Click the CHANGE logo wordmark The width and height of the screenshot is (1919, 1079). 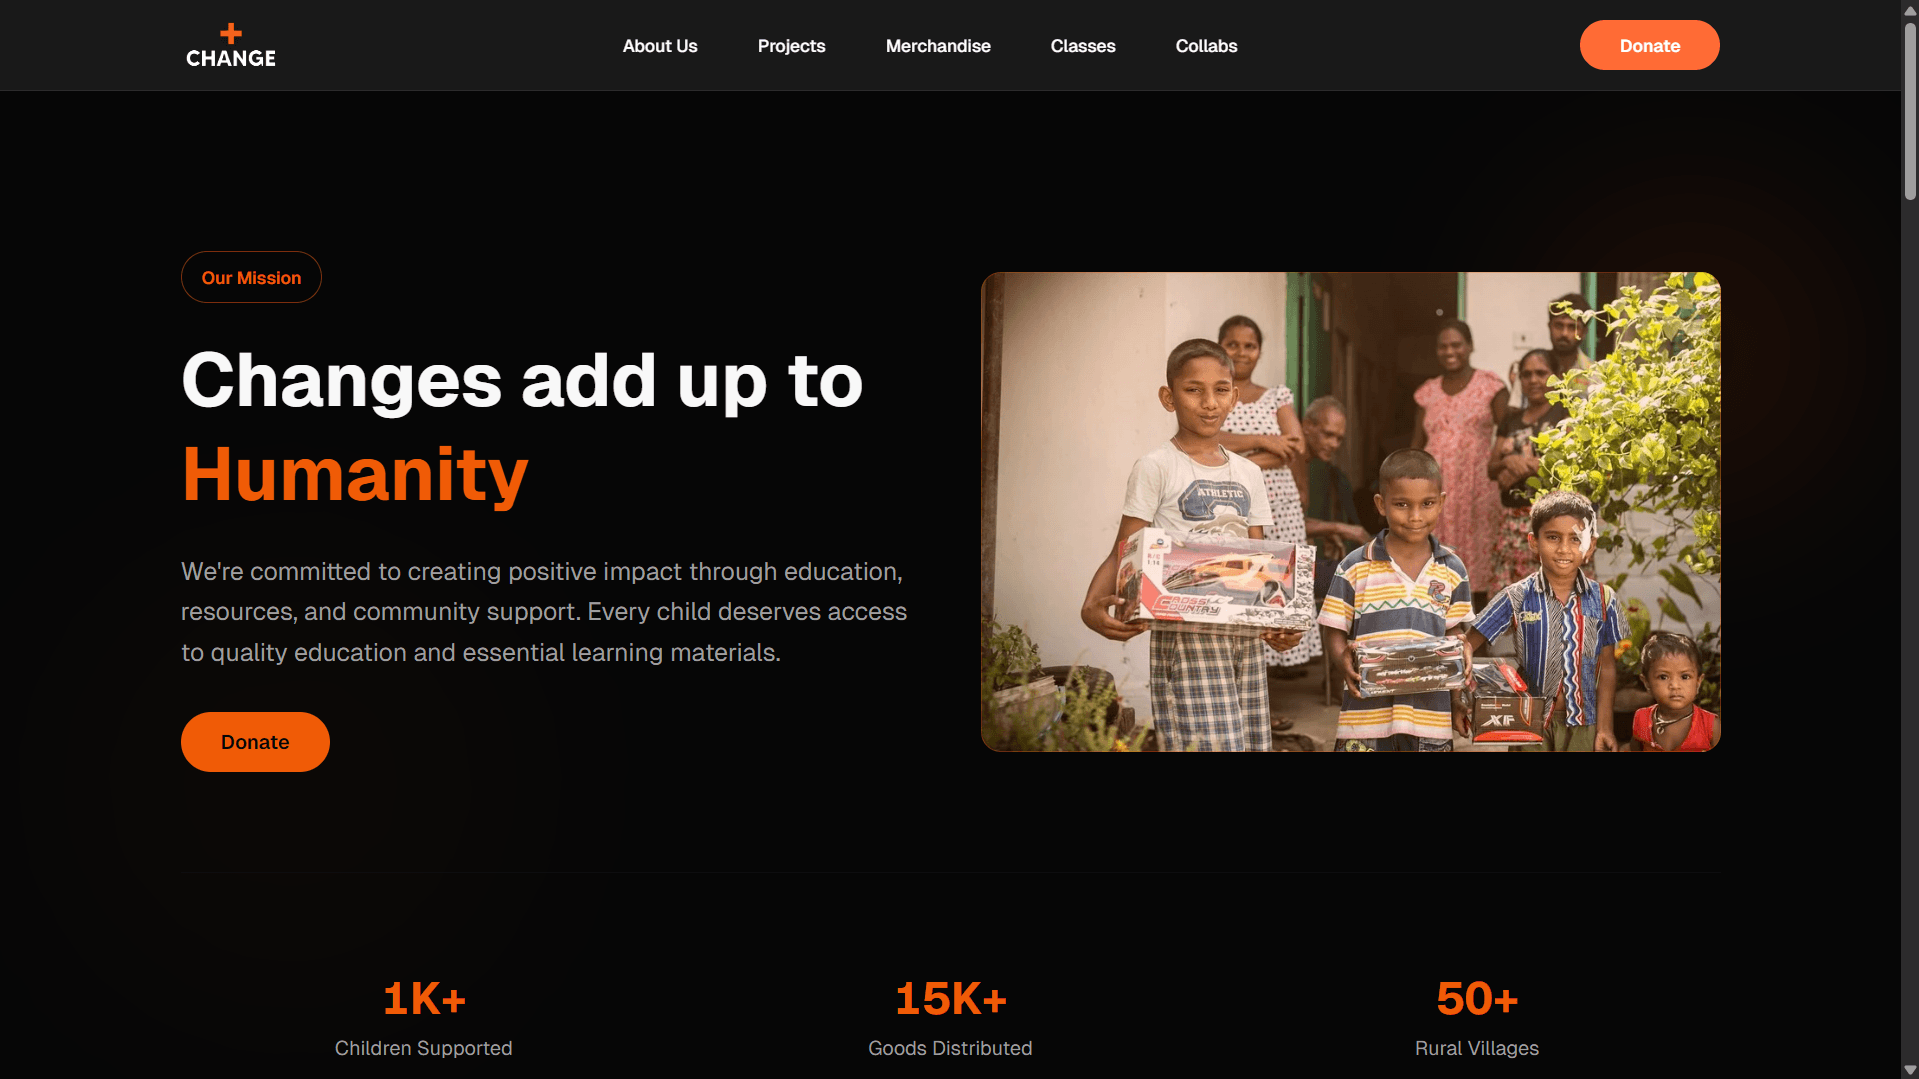[231, 58]
